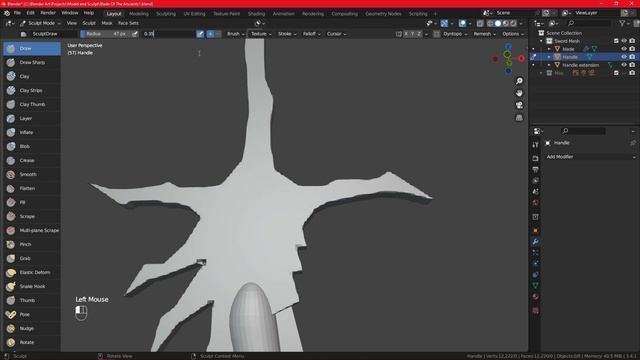The height and width of the screenshot is (360, 640).
Task: Toggle the viewport camera view icon
Action: (519, 105)
